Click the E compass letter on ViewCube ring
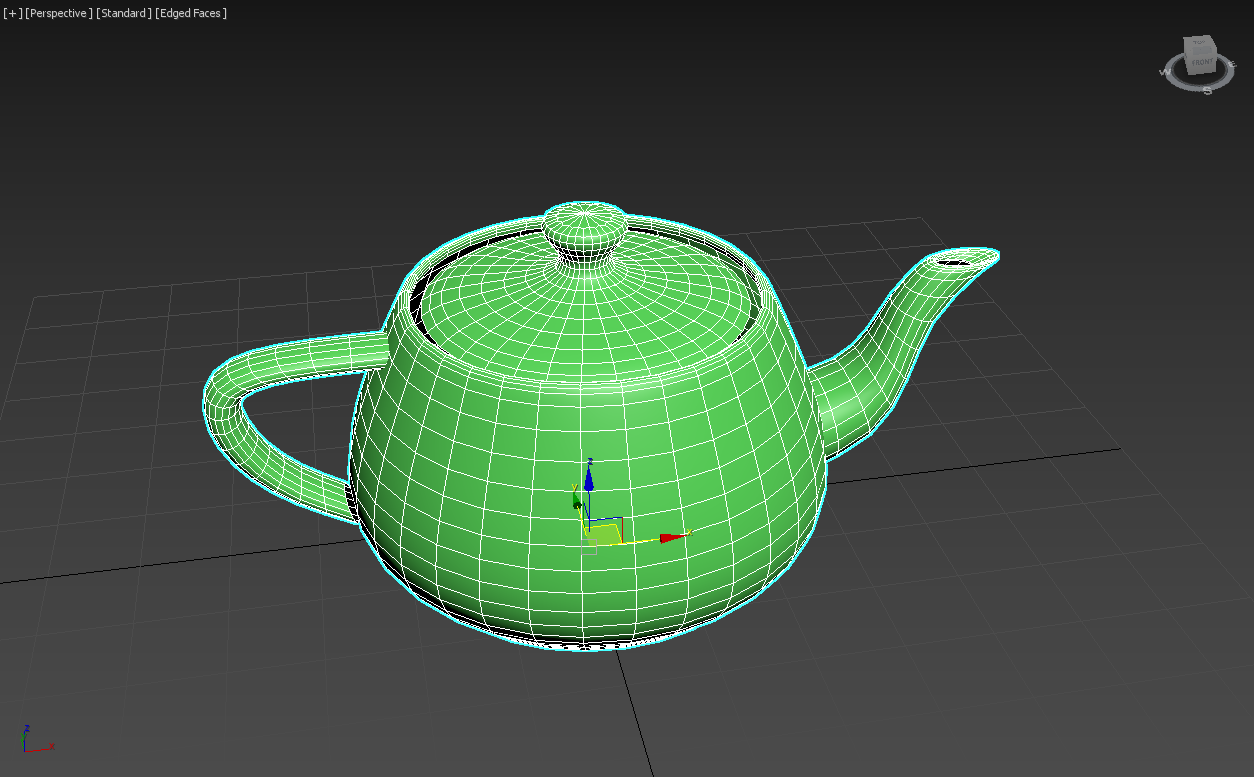The width and height of the screenshot is (1254, 777). point(1231,64)
